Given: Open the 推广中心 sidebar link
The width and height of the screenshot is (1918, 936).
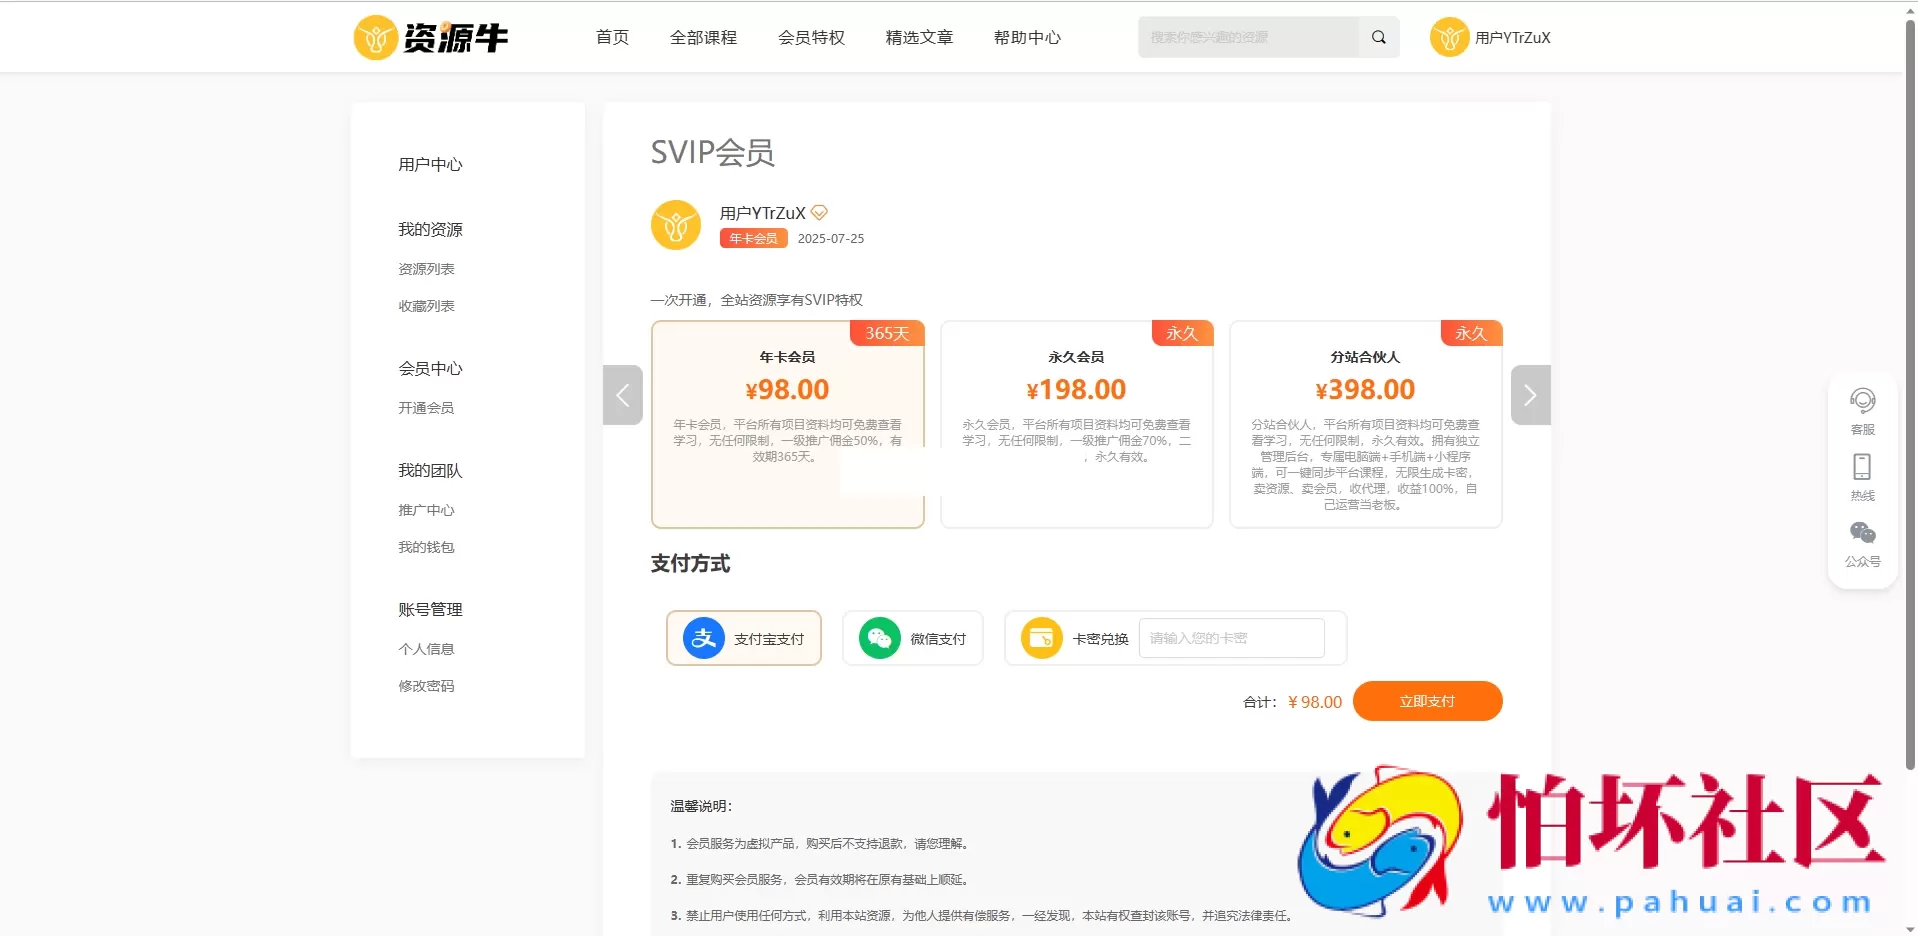Looking at the screenshot, I should pos(425,510).
